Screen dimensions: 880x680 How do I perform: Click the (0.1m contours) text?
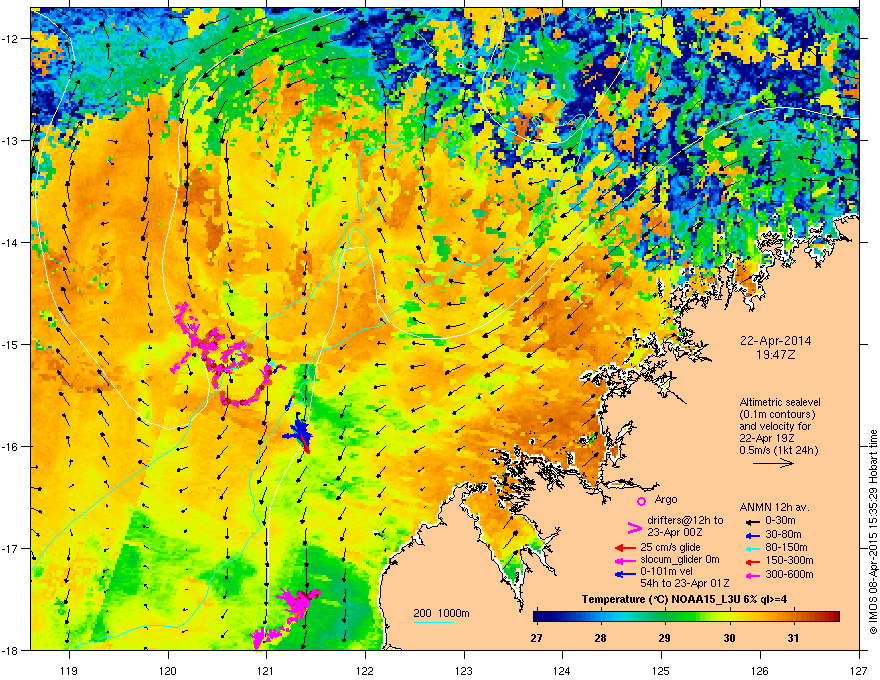pyautogui.click(x=777, y=415)
